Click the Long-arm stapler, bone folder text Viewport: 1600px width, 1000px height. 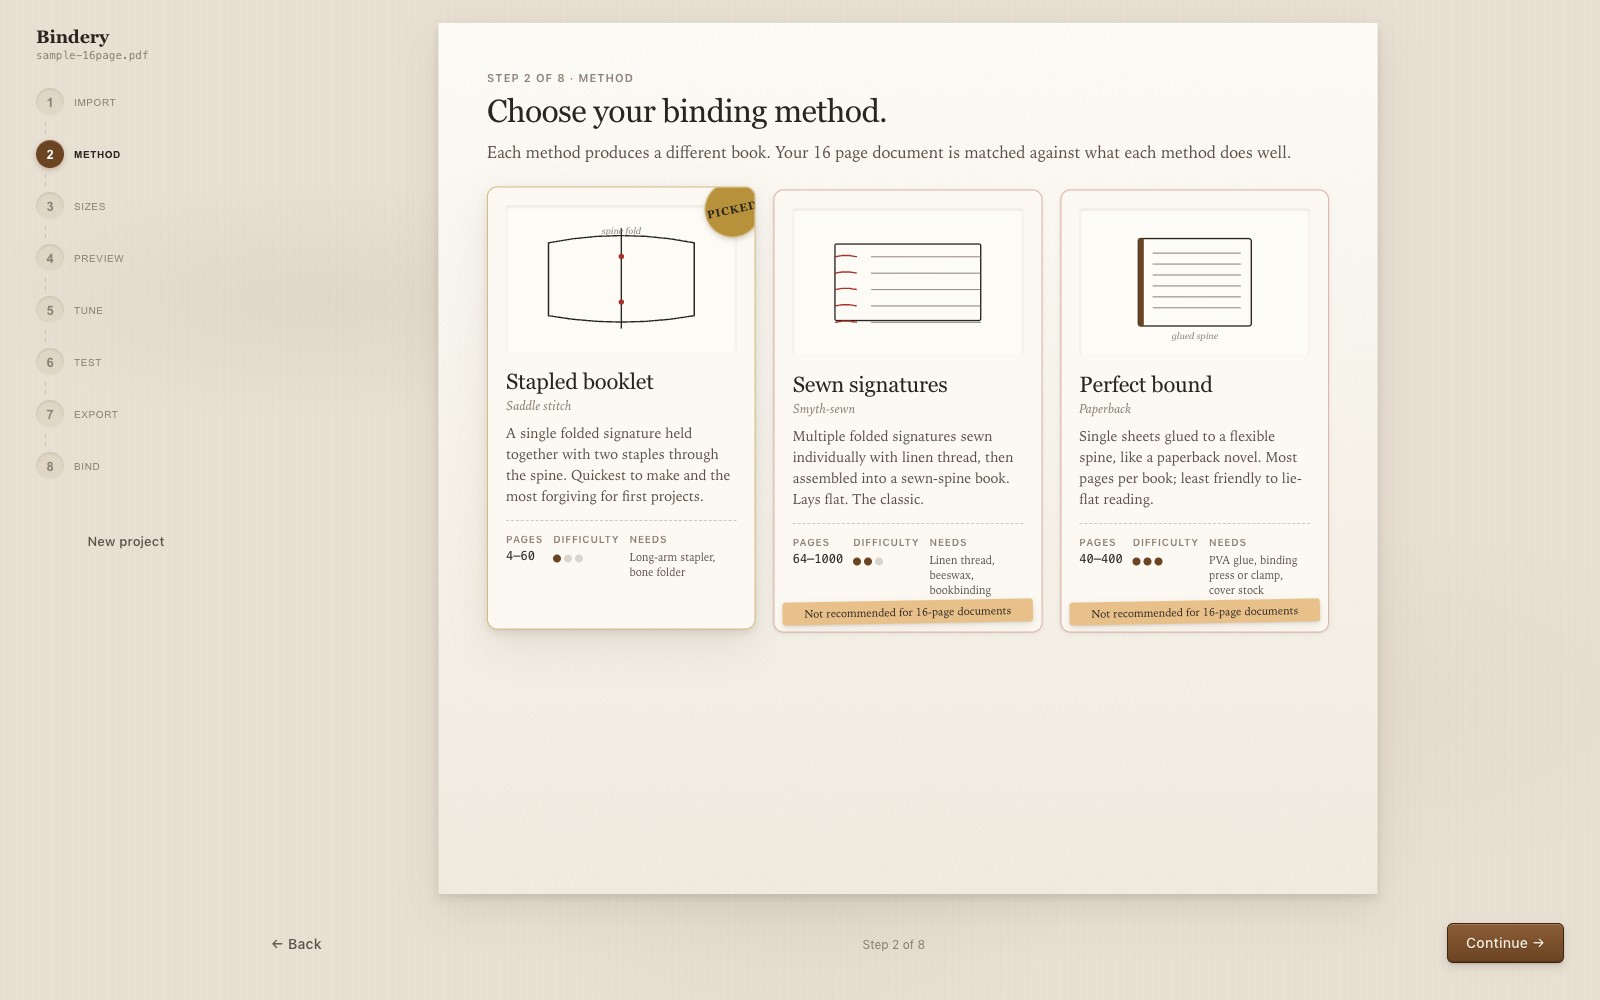[672, 565]
